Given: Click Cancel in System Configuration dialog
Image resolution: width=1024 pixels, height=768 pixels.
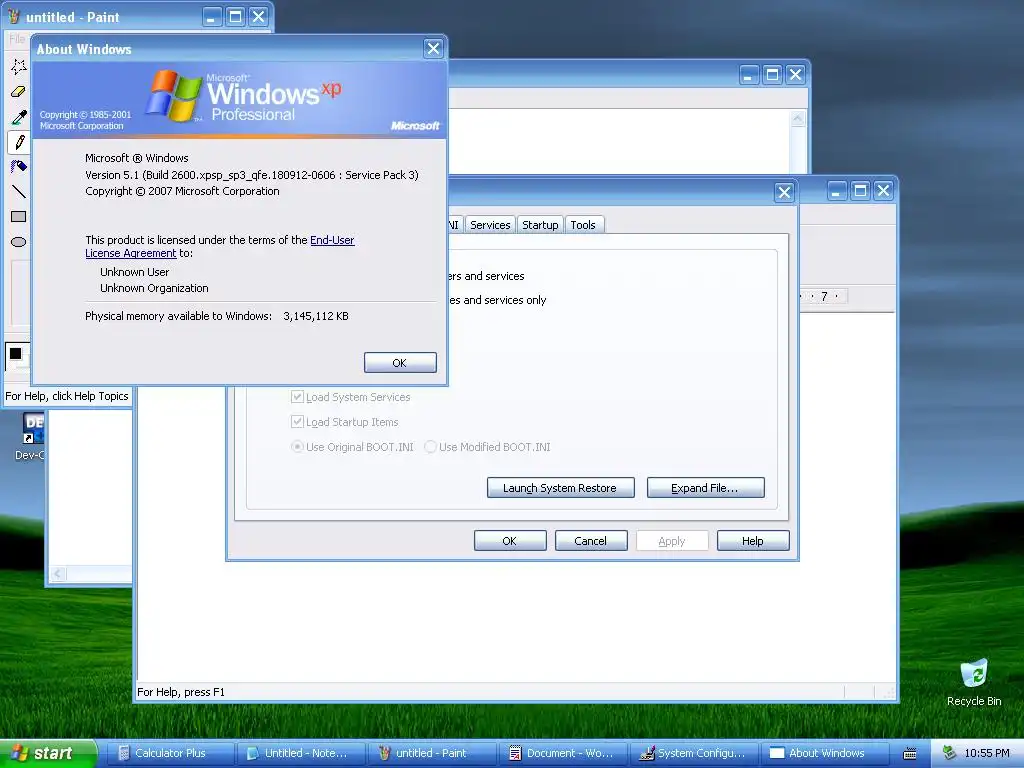Looking at the screenshot, I should click(x=590, y=541).
